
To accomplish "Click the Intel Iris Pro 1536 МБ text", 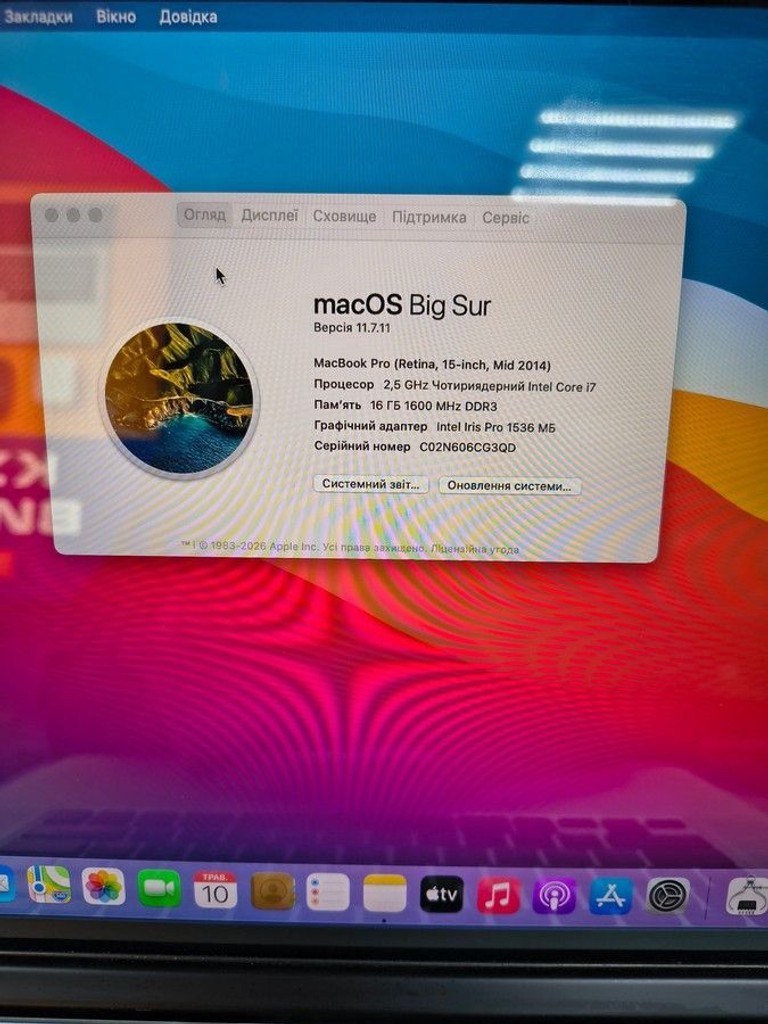I will [496, 427].
